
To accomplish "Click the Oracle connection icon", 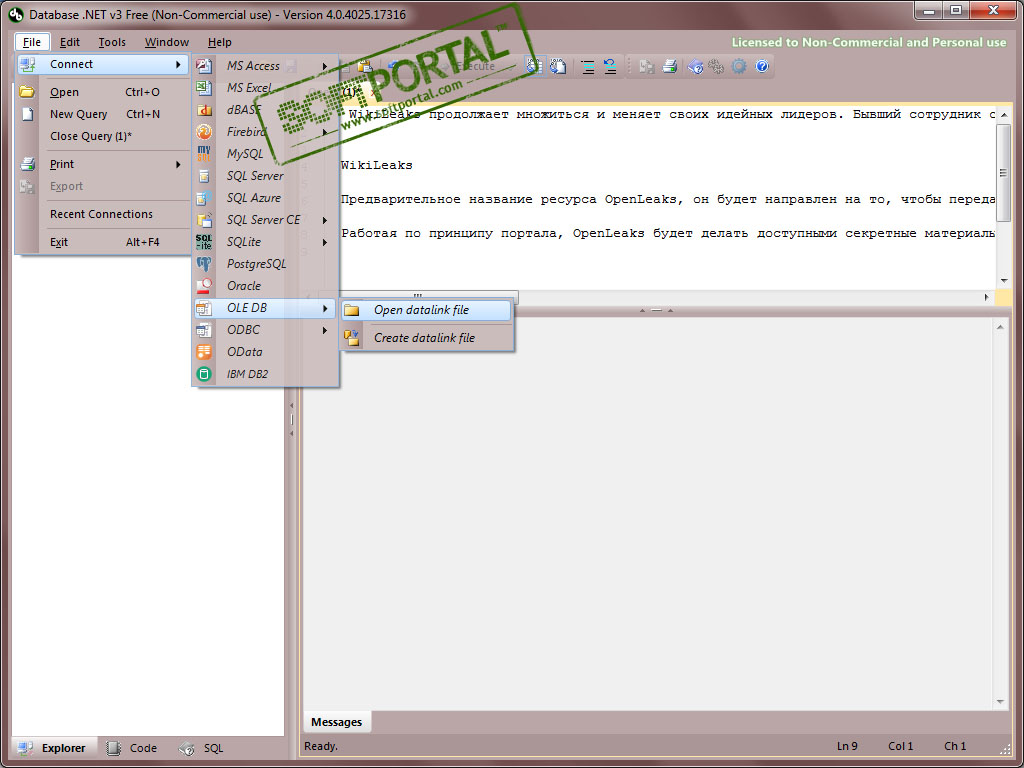I will 204,286.
